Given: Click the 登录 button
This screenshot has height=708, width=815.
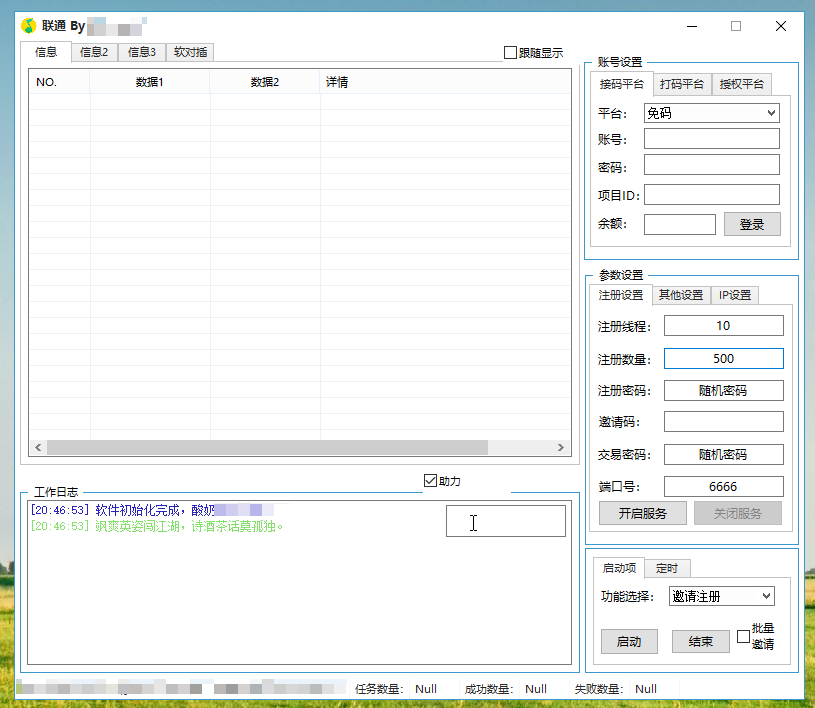Looking at the screenshot, I should click(x=752, y=225).
